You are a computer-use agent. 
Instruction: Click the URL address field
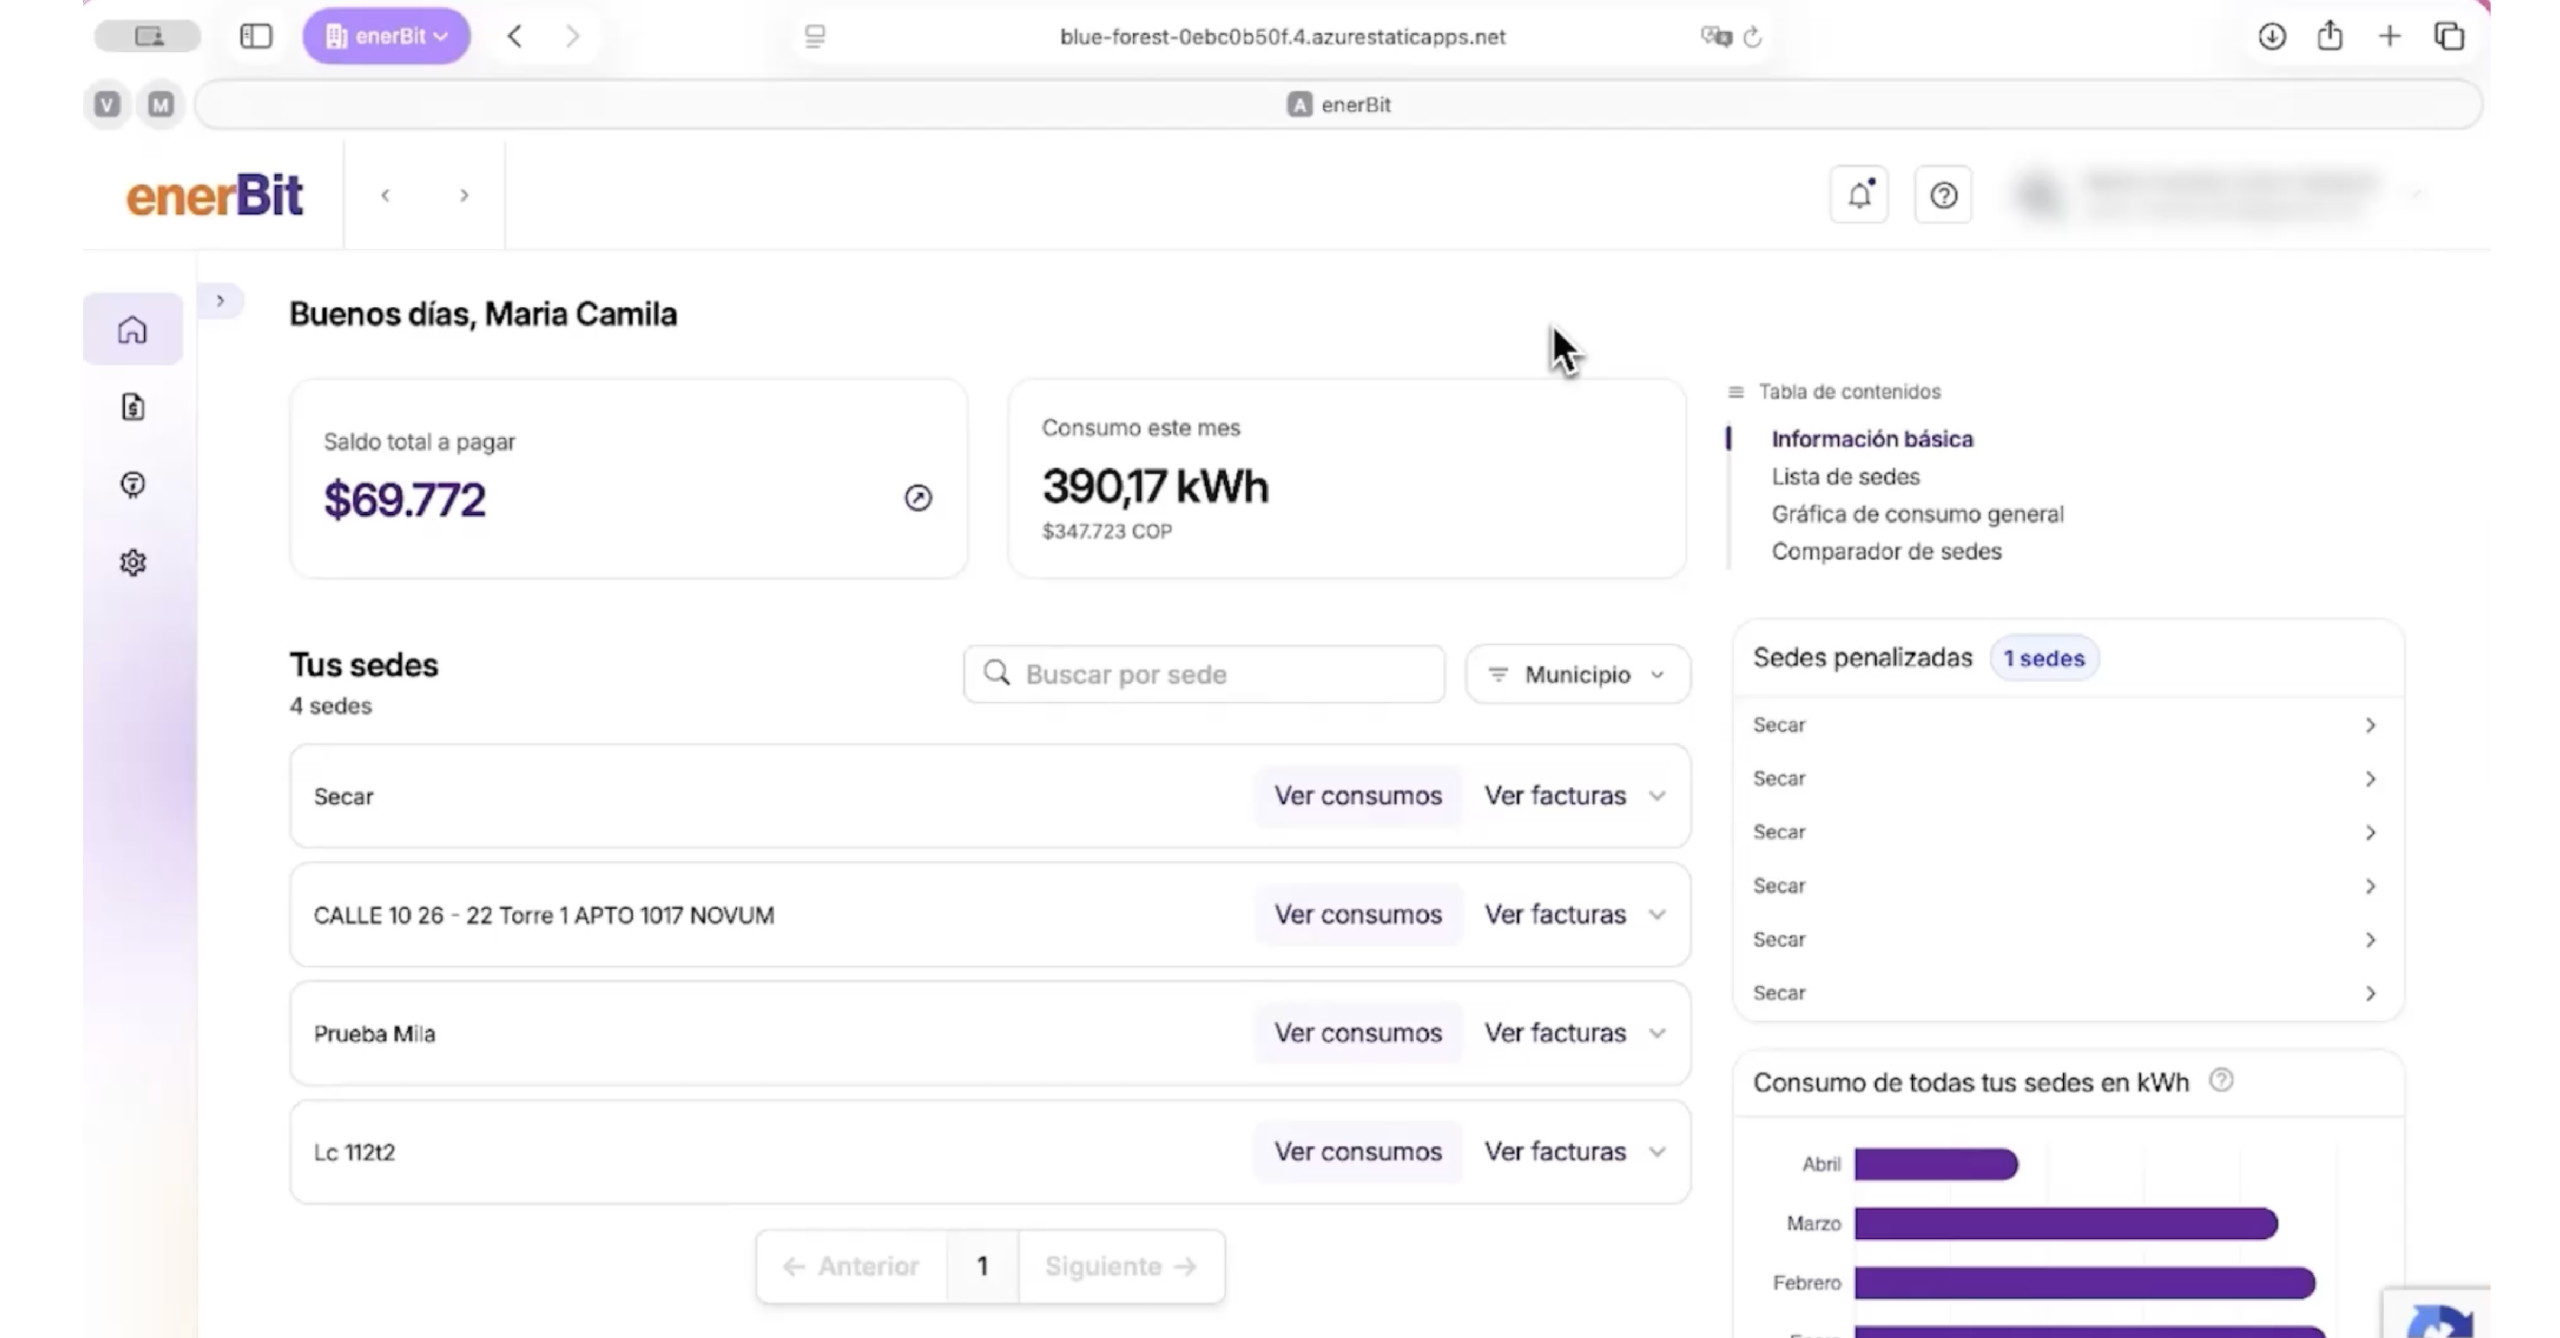[x=1282, y=37]
